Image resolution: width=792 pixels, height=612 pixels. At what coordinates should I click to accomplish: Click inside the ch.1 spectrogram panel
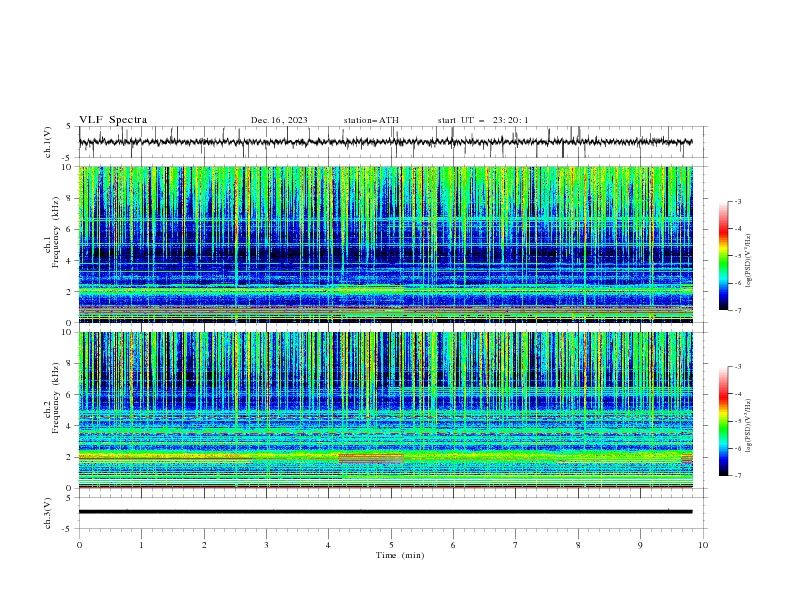[x=385, y=244]
